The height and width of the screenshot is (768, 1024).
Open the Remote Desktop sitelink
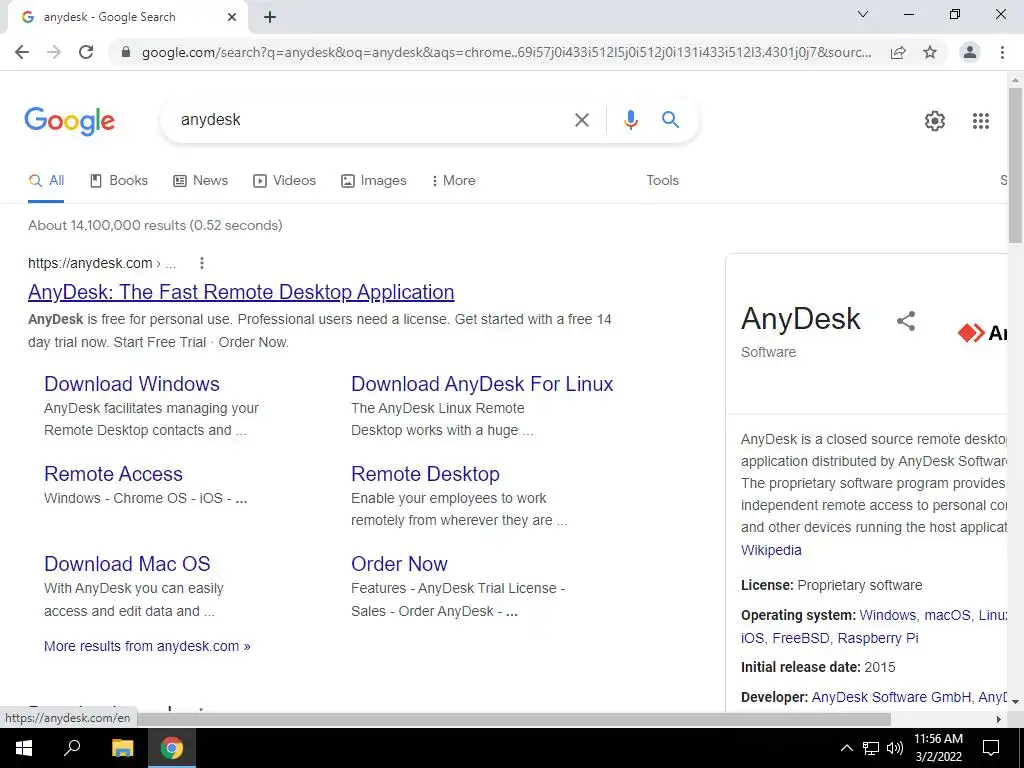[425, 474]
